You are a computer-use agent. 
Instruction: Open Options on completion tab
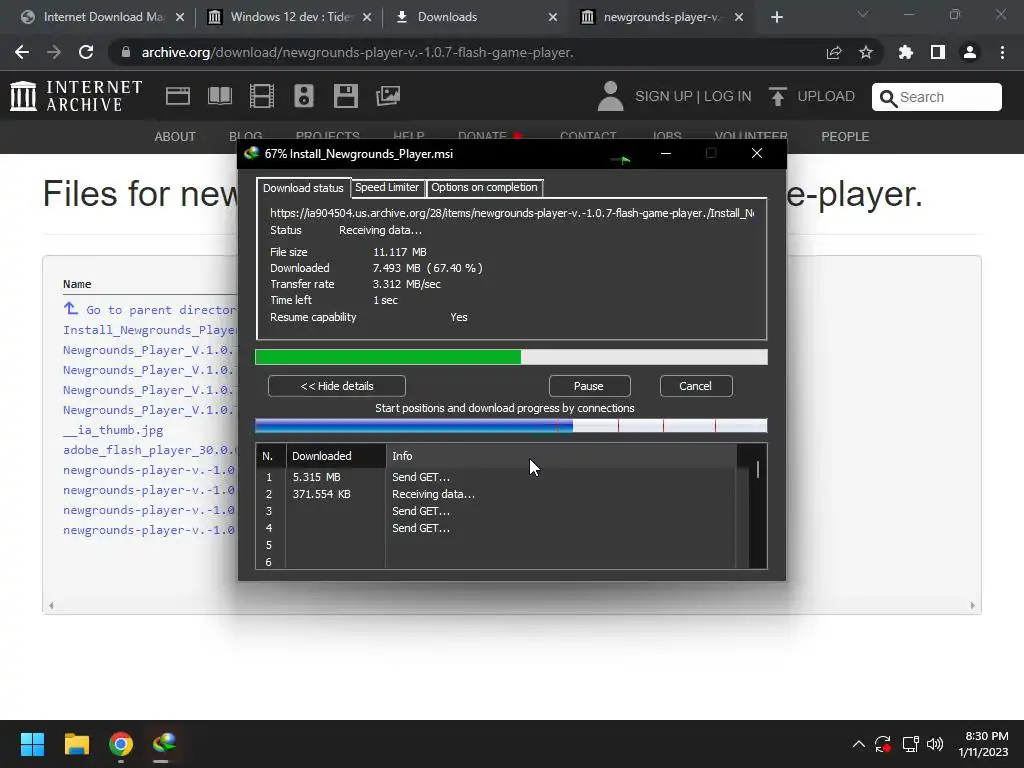pyautogui.click(x=484, y=187)
